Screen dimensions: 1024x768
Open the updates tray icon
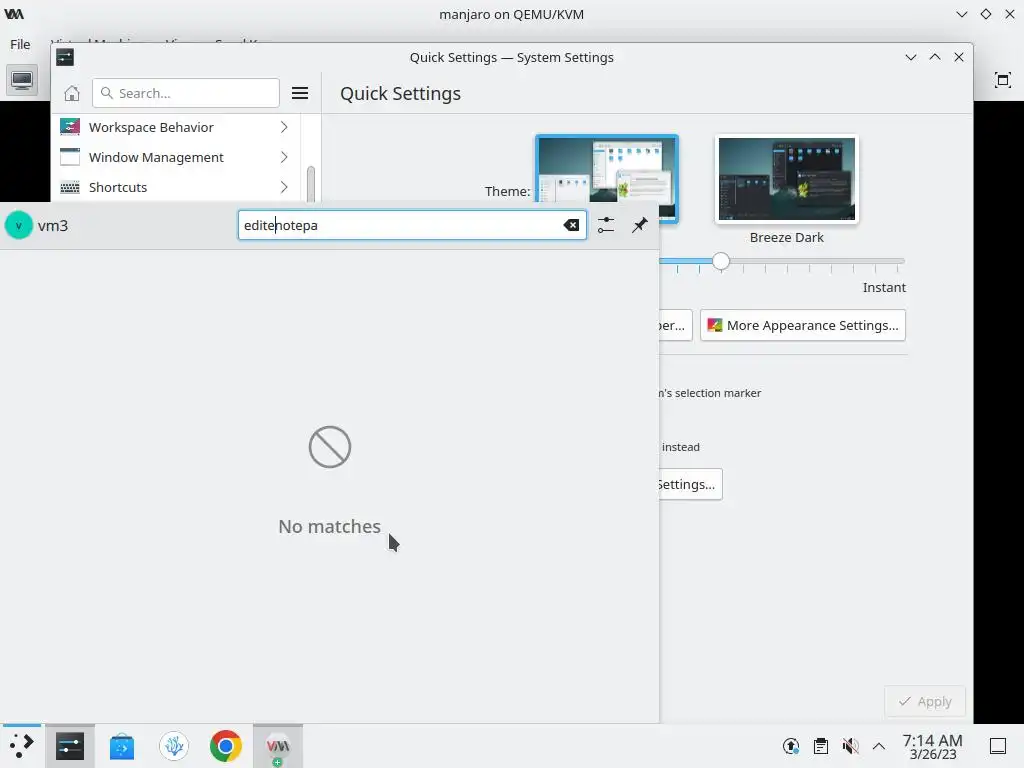(x=791, y=746)
